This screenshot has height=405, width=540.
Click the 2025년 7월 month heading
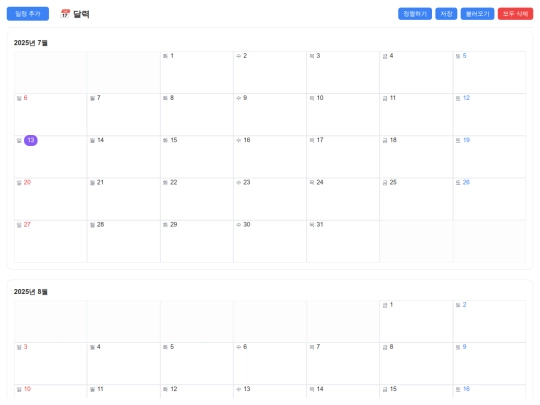[31, 43]
